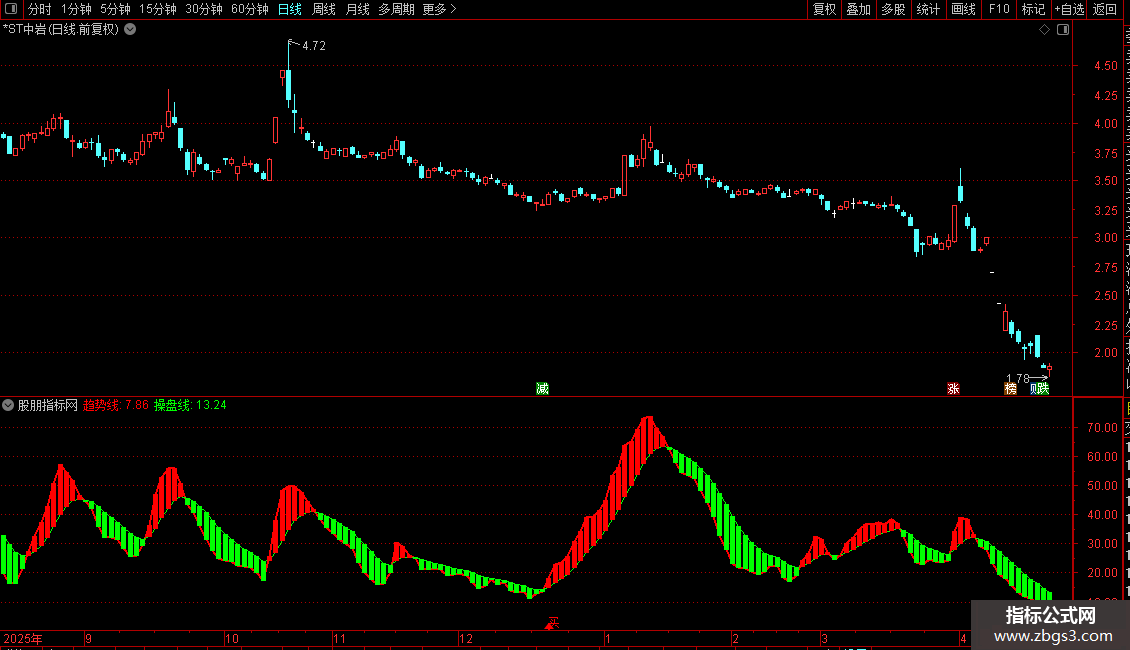
Task: Click month 10 on the date axis
Action: pos(231,638)
